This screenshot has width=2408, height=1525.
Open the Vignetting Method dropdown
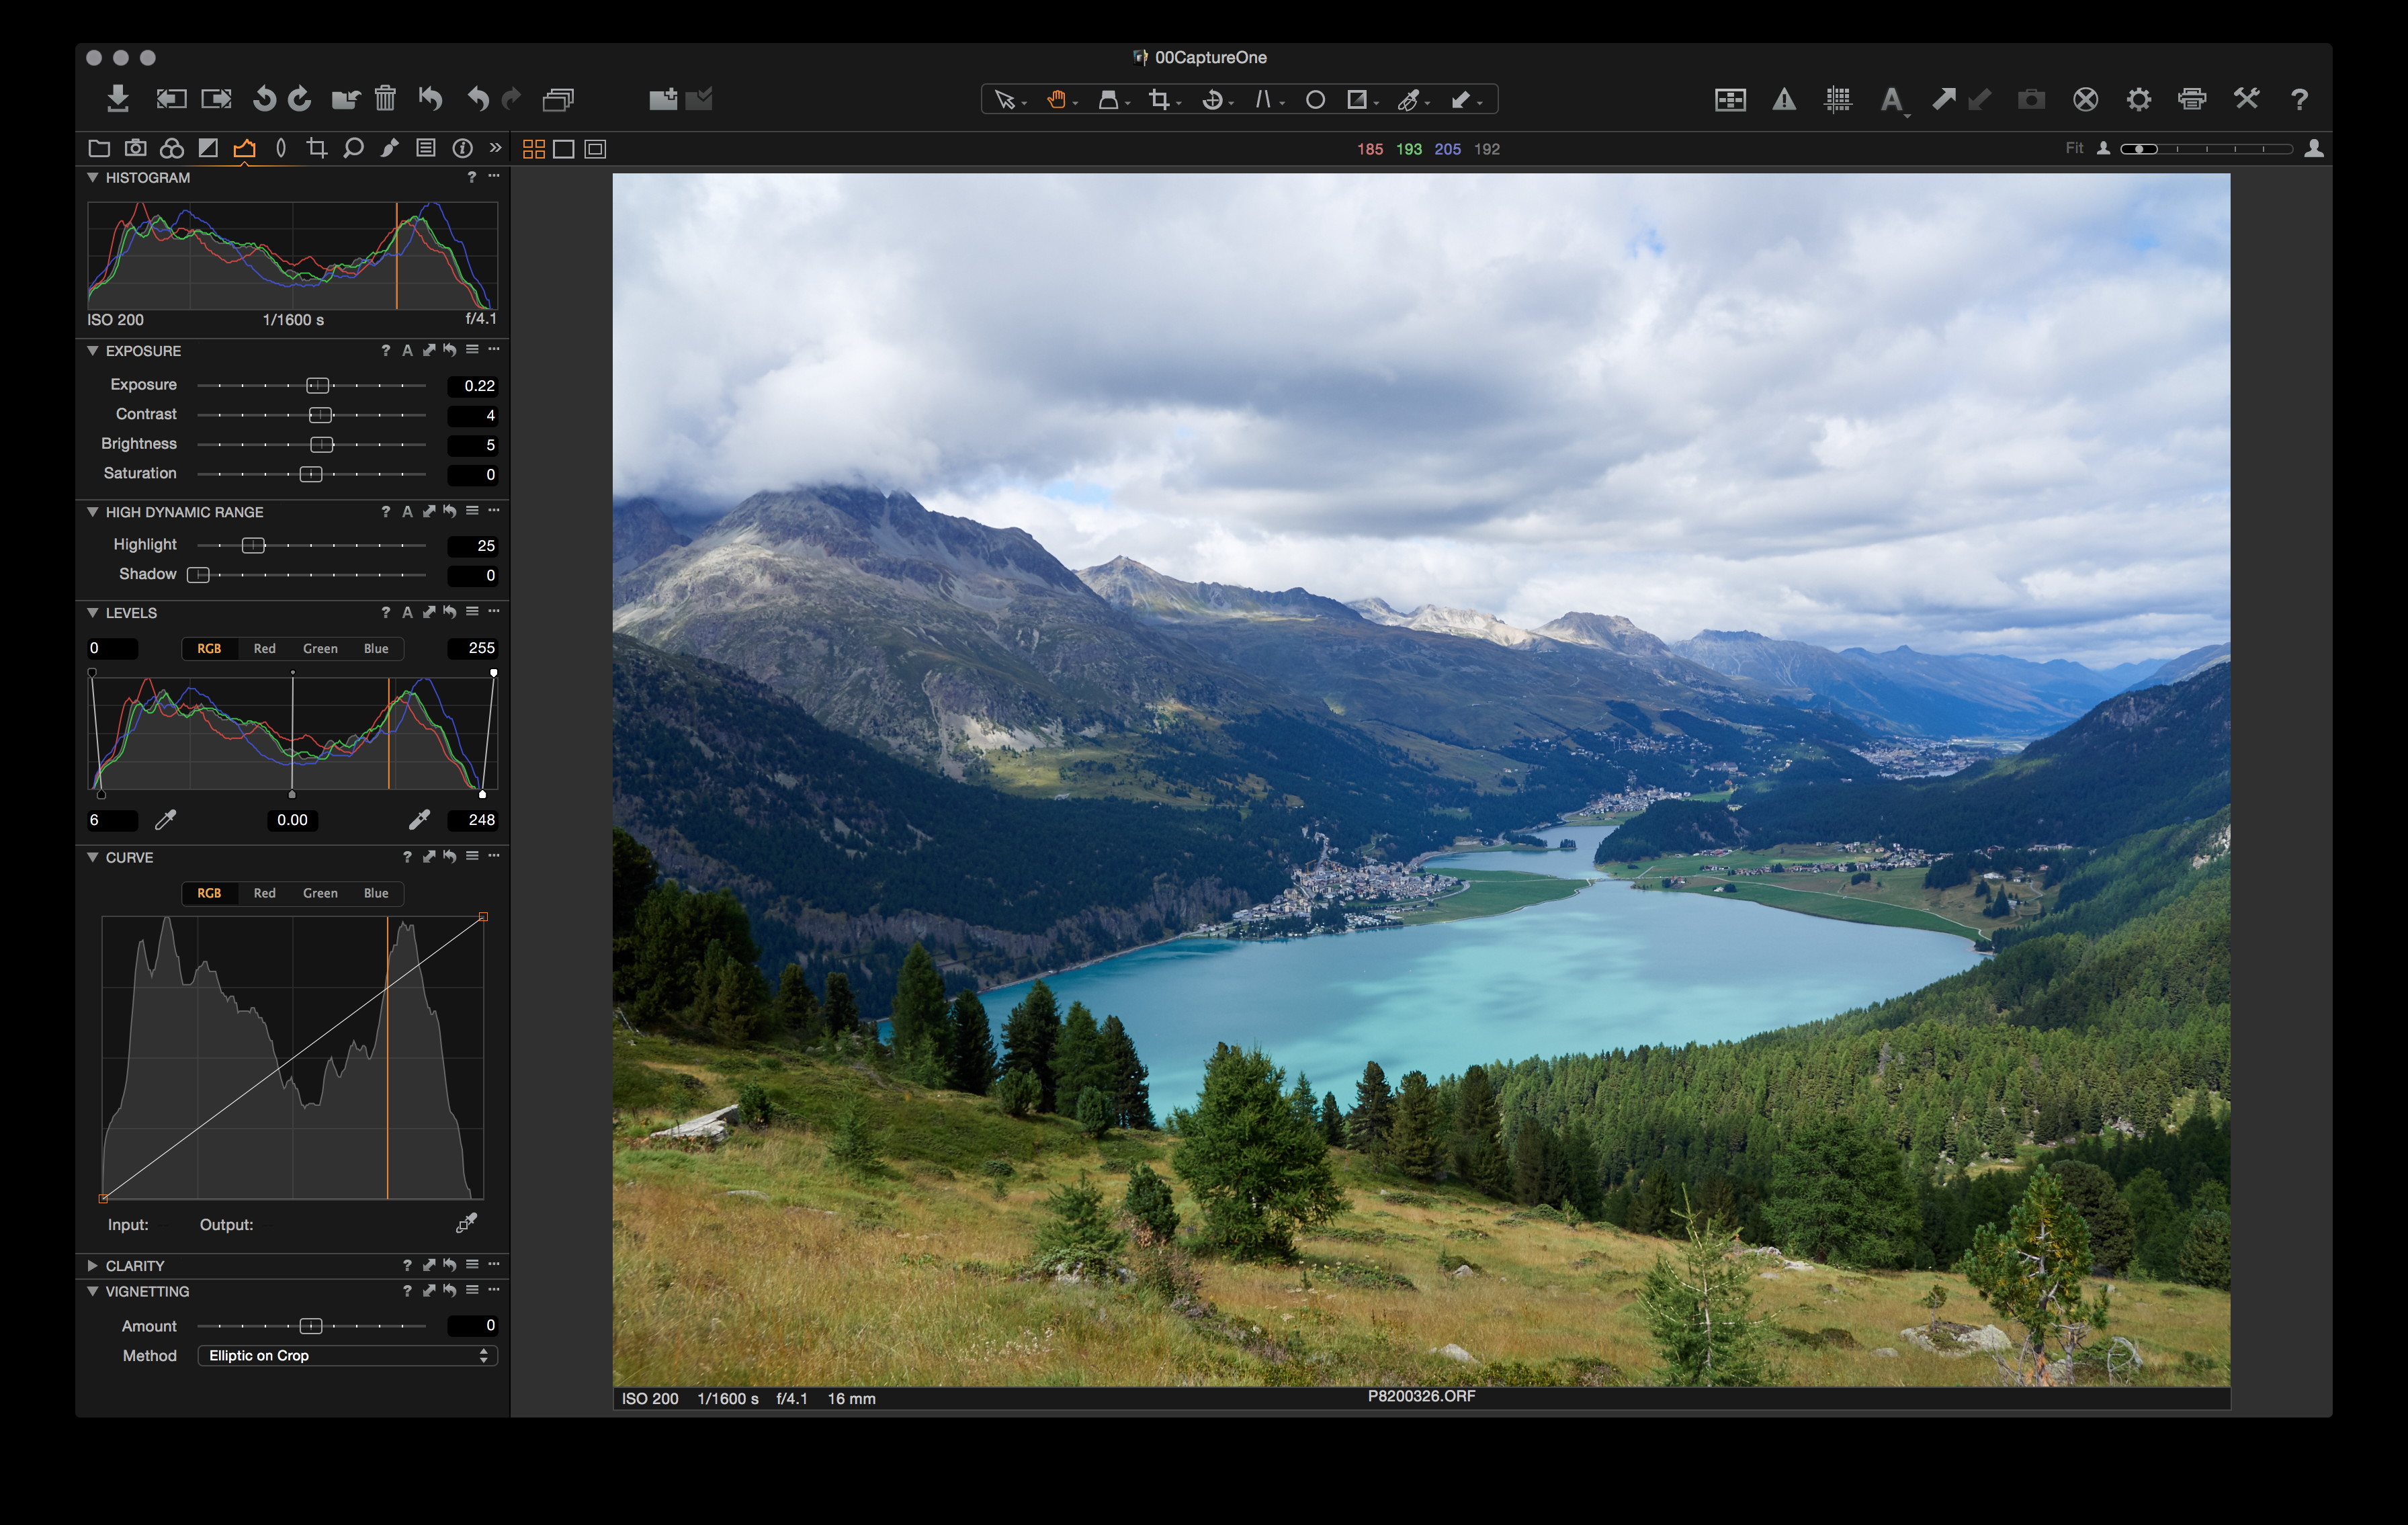click(347, 1356)
